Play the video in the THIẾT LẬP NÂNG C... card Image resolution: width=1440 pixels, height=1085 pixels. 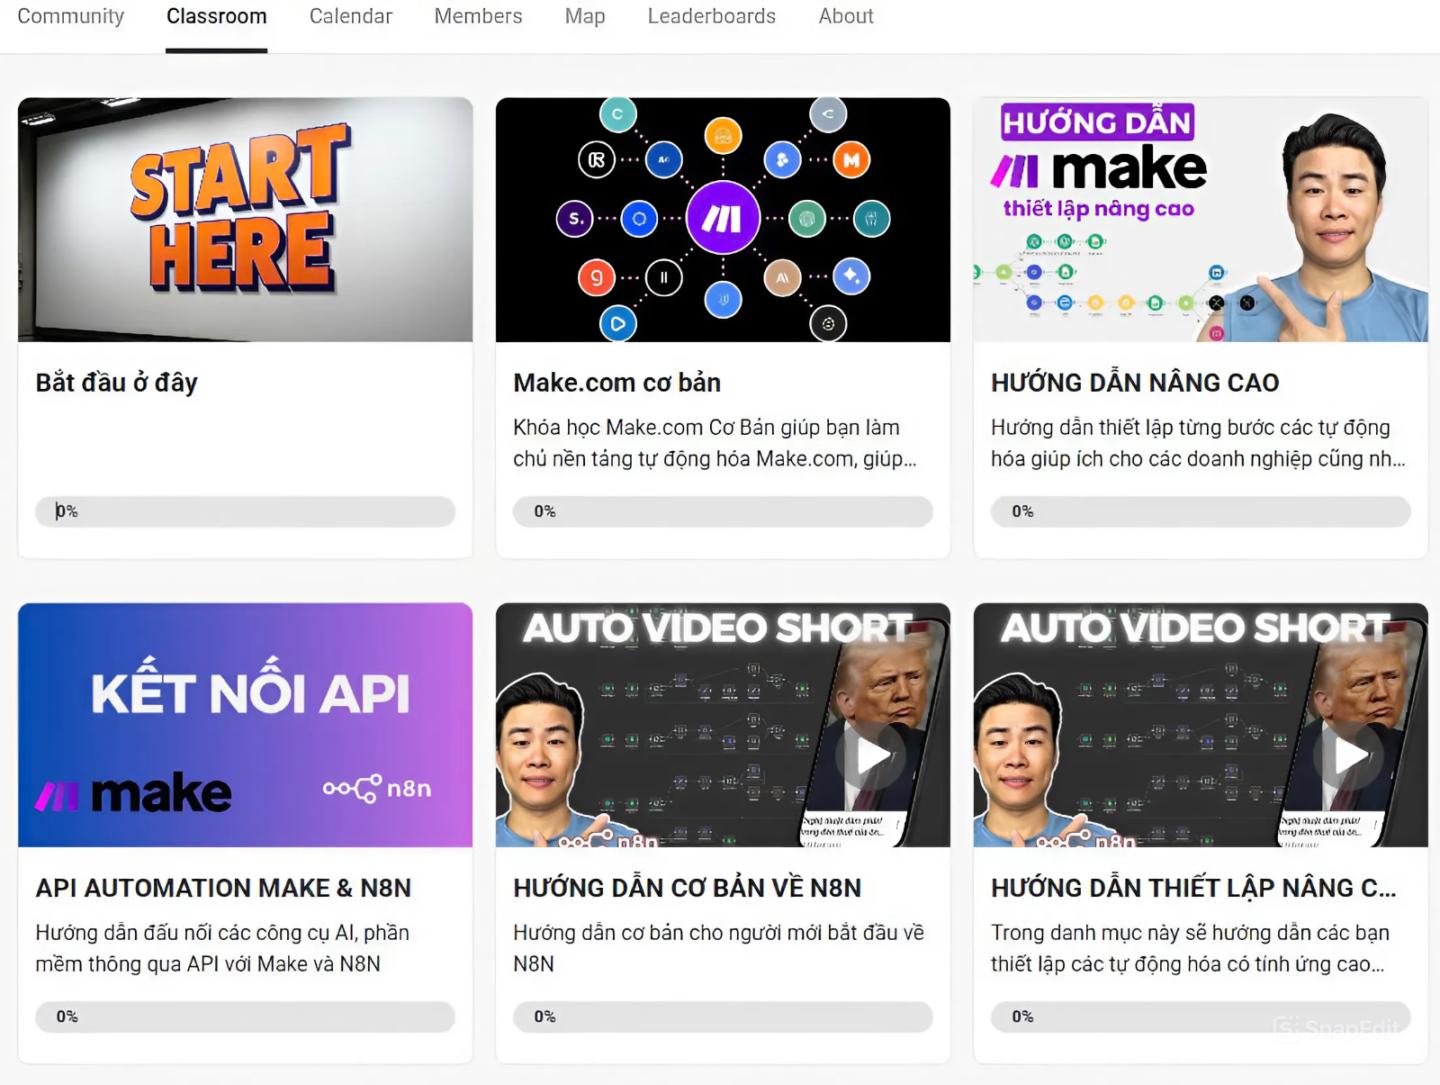click(1351, 757)
